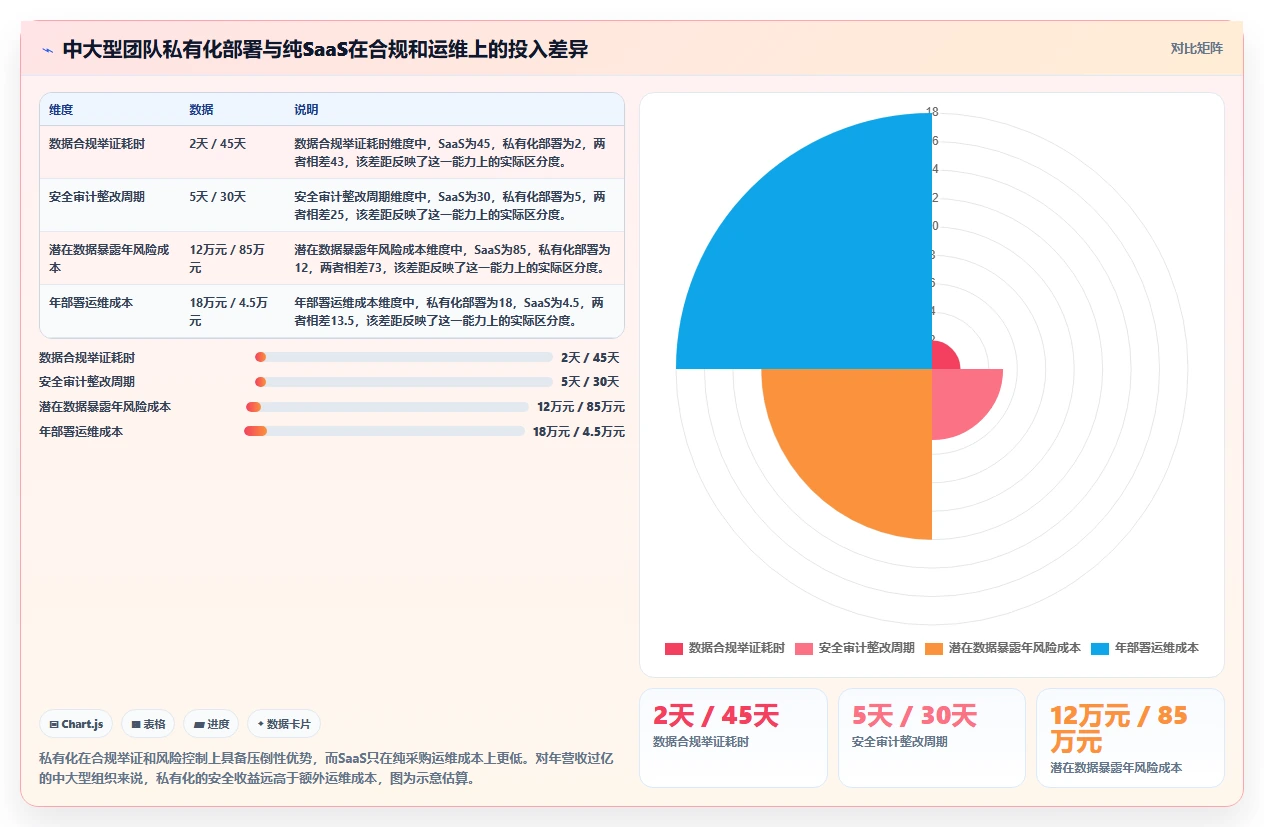Open the 12万元 / 85万元 data card
Viewport: 1264px width, 827px height.
click(x=1130, y=738)
